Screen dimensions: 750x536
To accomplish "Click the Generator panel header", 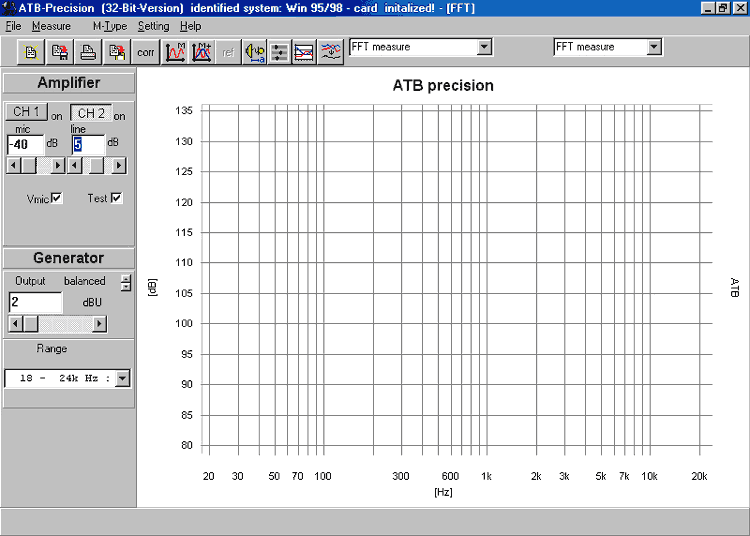I will tap(69, 258).
